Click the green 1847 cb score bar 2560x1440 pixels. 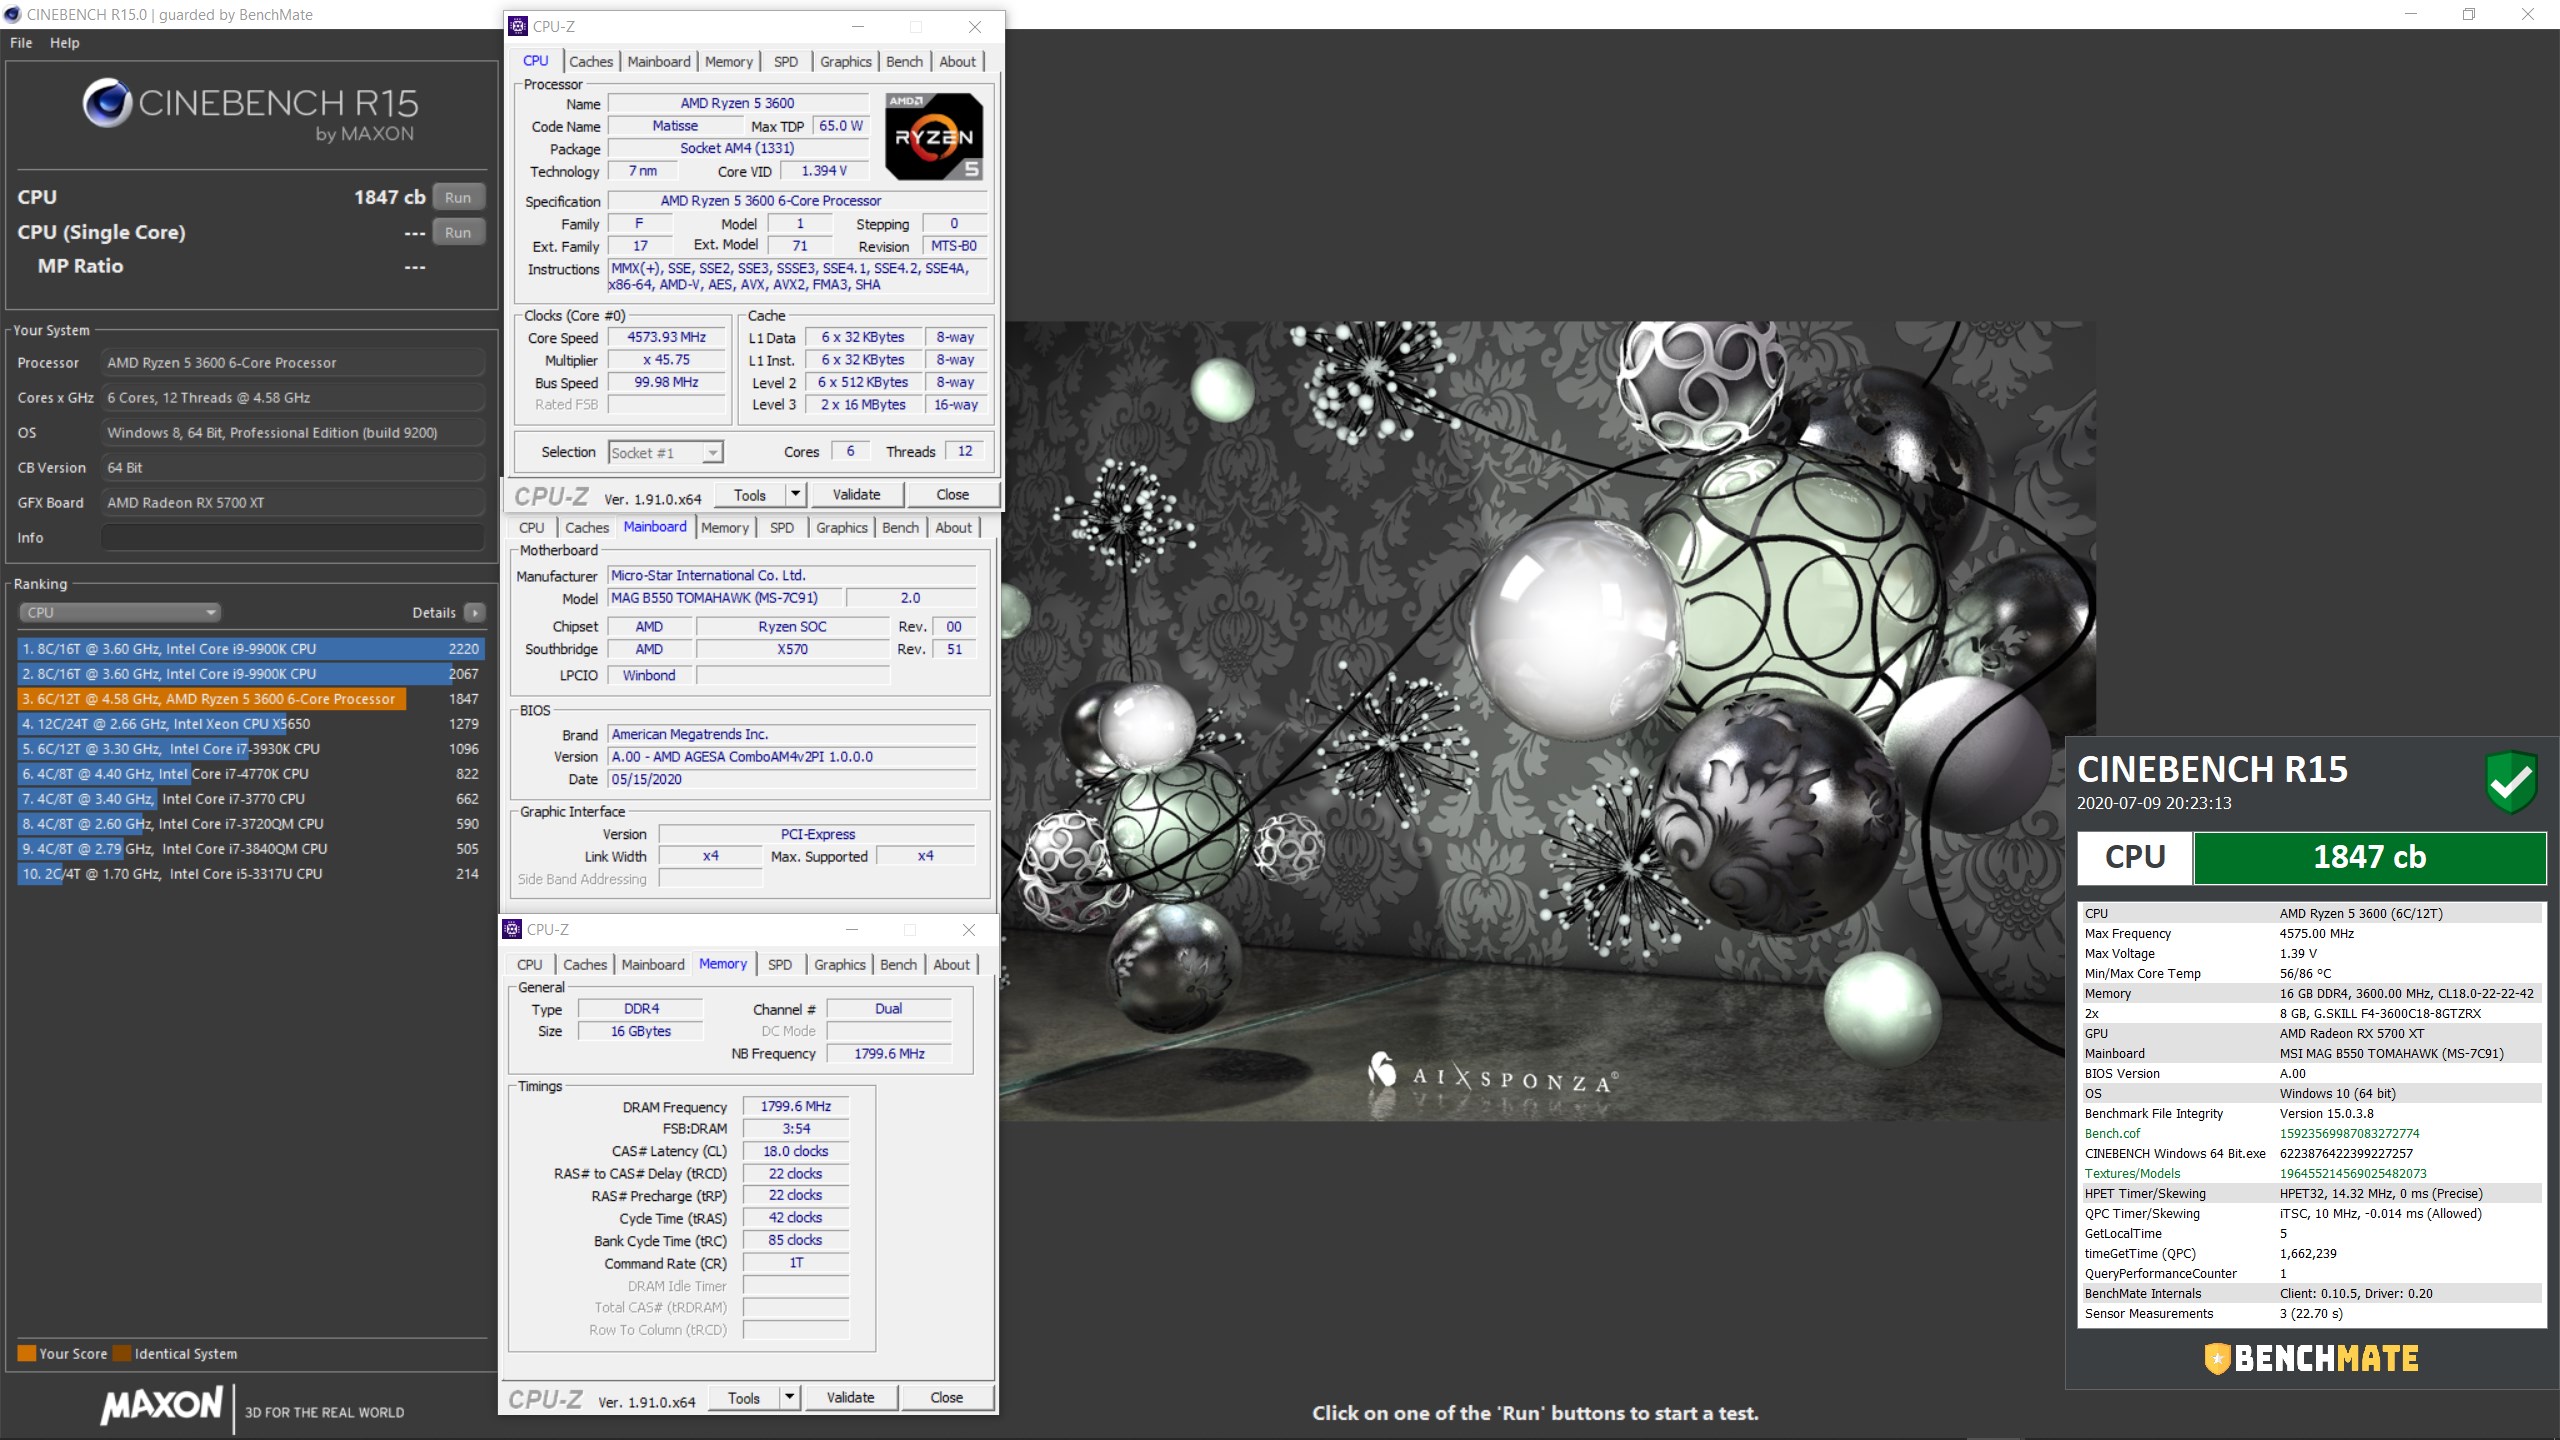[x=2369, y=857]
